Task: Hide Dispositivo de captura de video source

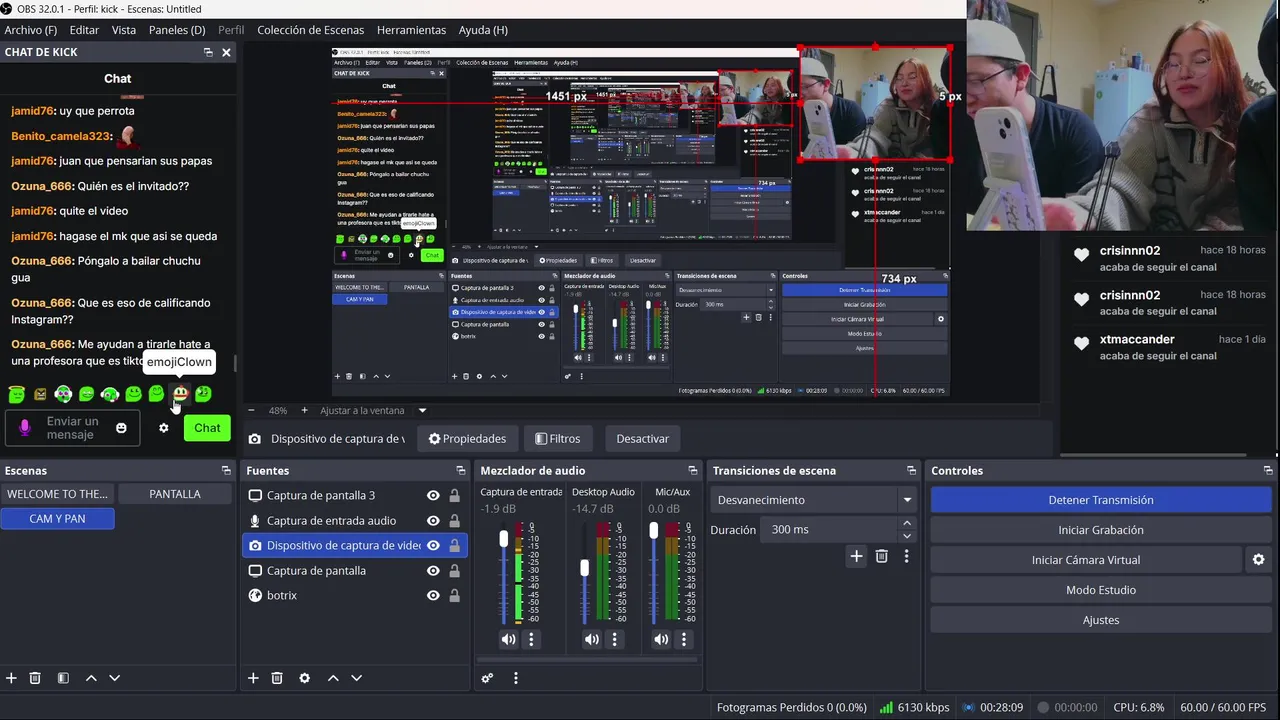Action: click(x=433, y=545)
